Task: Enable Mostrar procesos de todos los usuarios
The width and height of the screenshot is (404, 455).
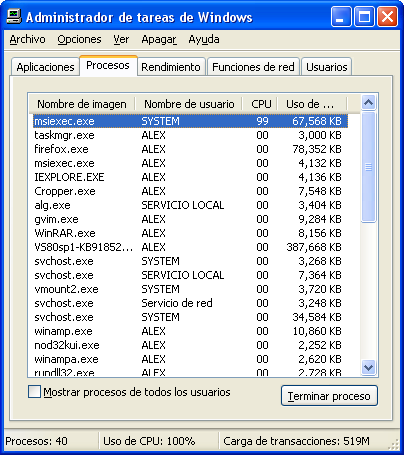Action: 34,392
